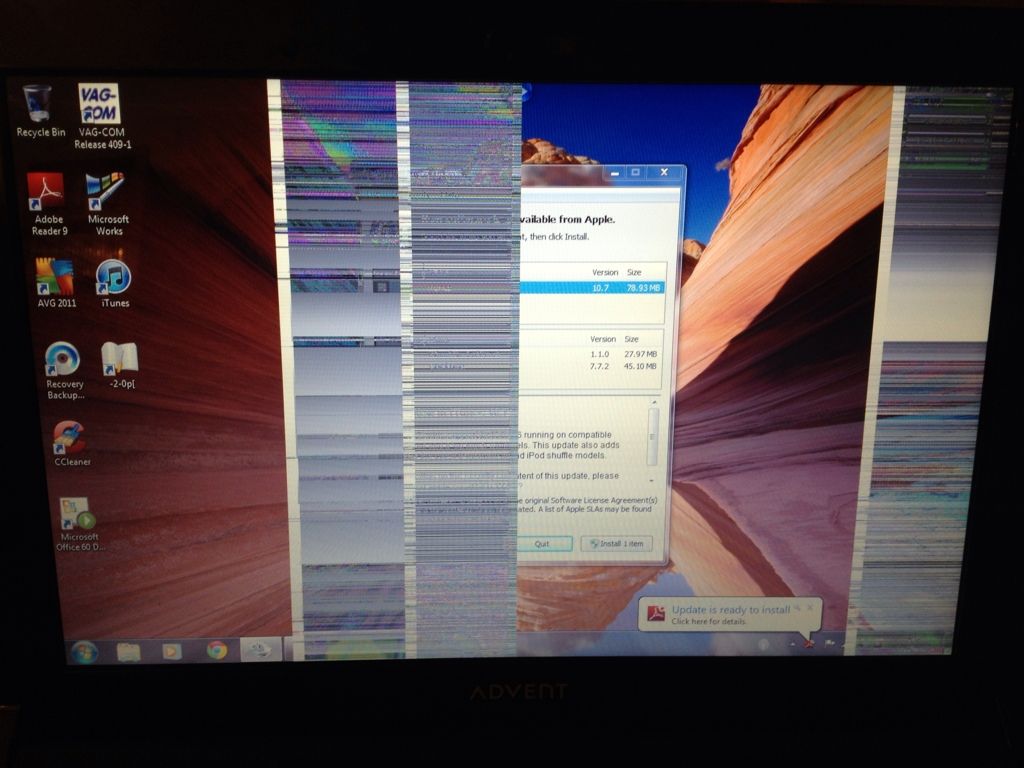This screenshot has width=1024, height=768.
Task: Launch Google Chrome from taskbar
Action: tap(217, 650)
